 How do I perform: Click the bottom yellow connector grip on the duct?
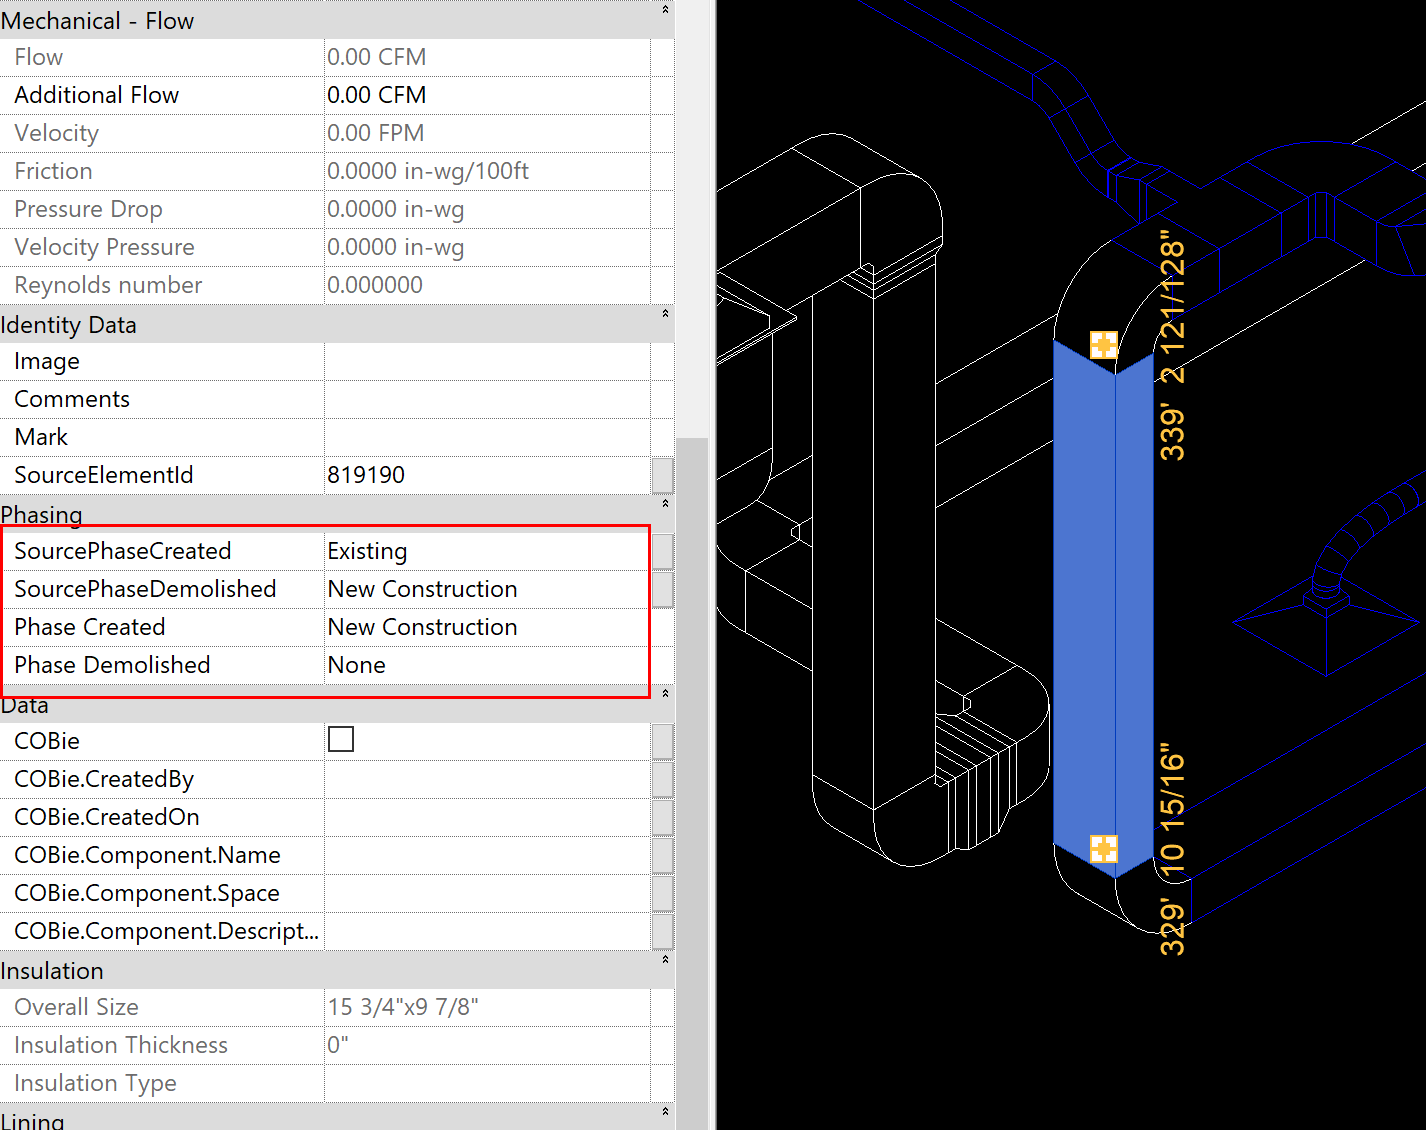[x=1103, y=849]
